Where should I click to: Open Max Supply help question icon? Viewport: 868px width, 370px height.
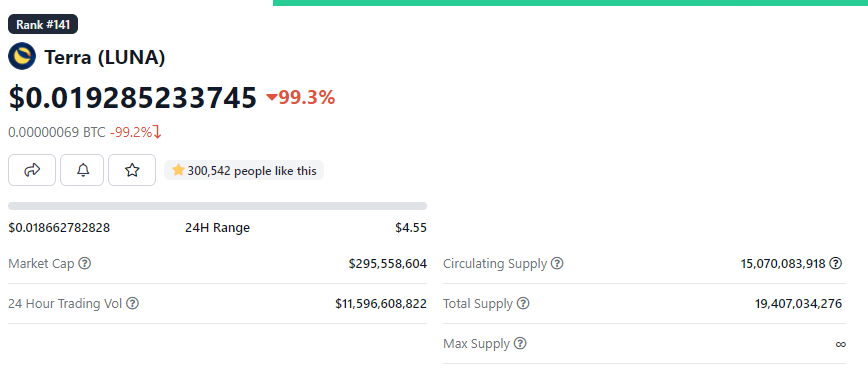point(520,343)
